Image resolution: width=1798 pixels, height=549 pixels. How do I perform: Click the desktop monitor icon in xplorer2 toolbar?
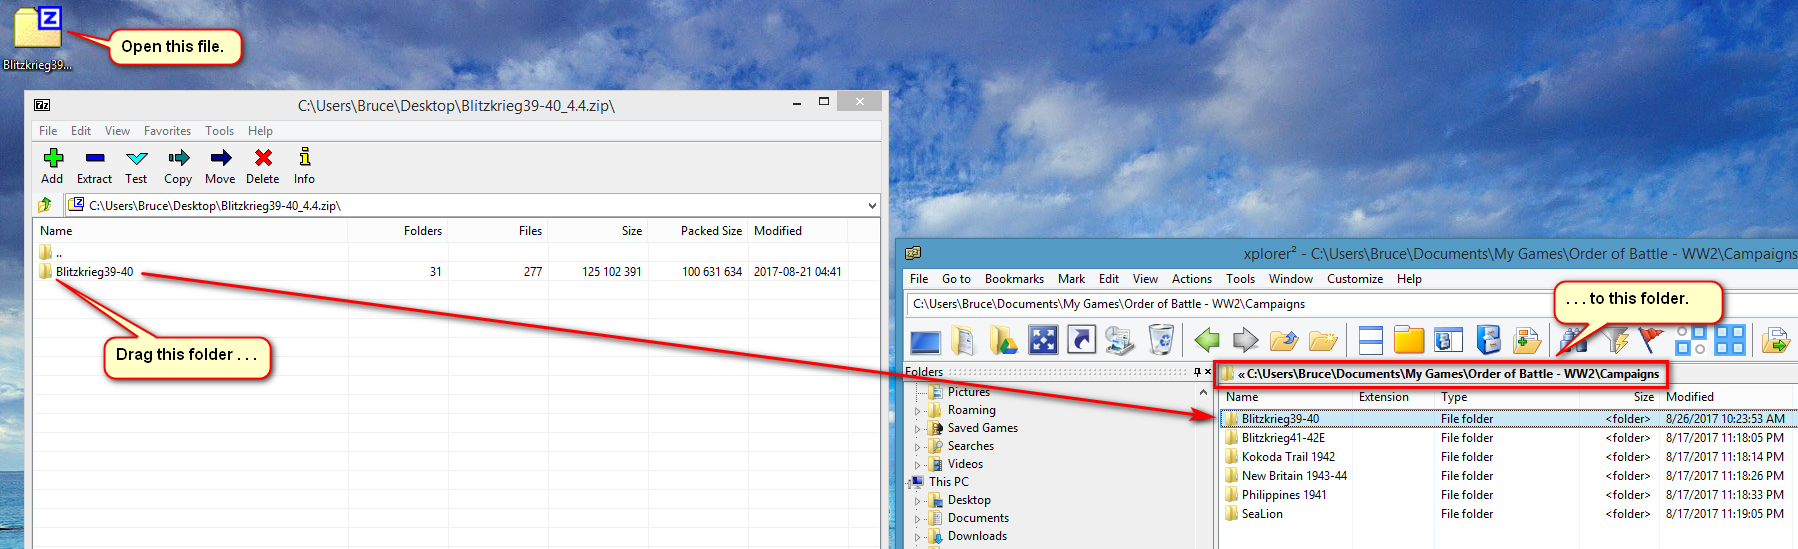[925, 341]
